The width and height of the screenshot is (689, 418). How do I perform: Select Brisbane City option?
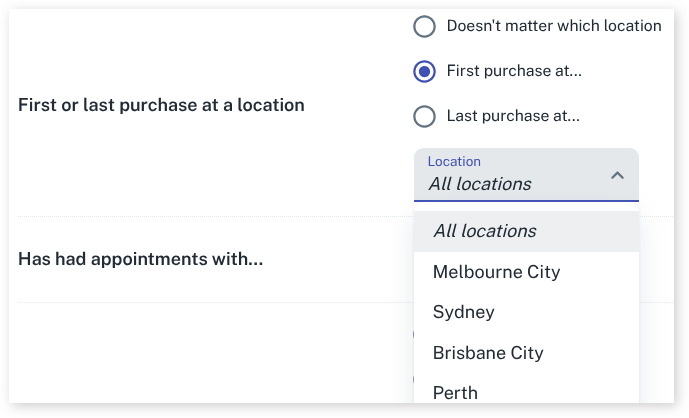coord(488,353)
